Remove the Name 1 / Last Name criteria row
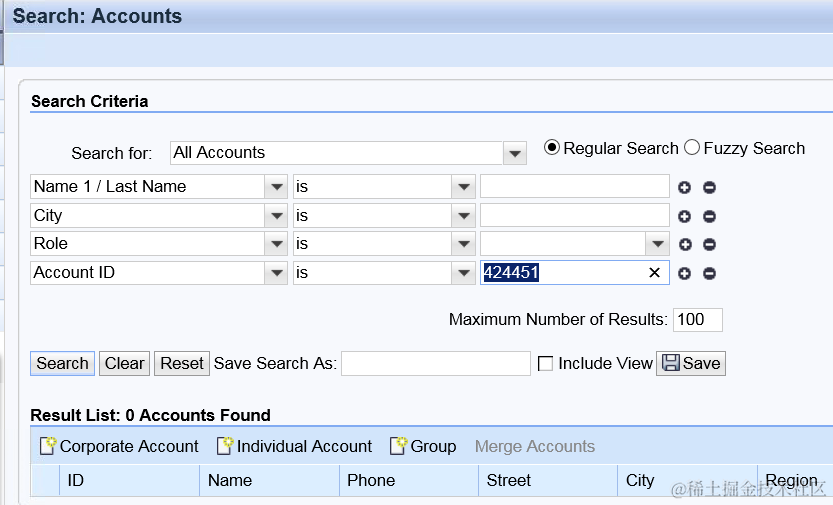 (x=709, y=187)
